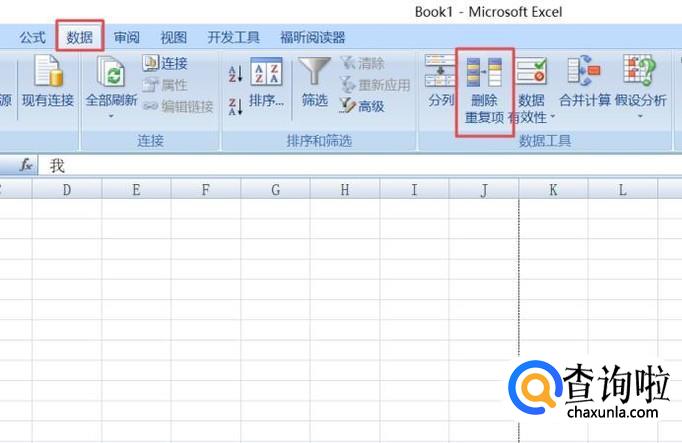Expand the 假设分析 dropdown arrow
Screen dimensions: 682x443
(x=640, y=116)
